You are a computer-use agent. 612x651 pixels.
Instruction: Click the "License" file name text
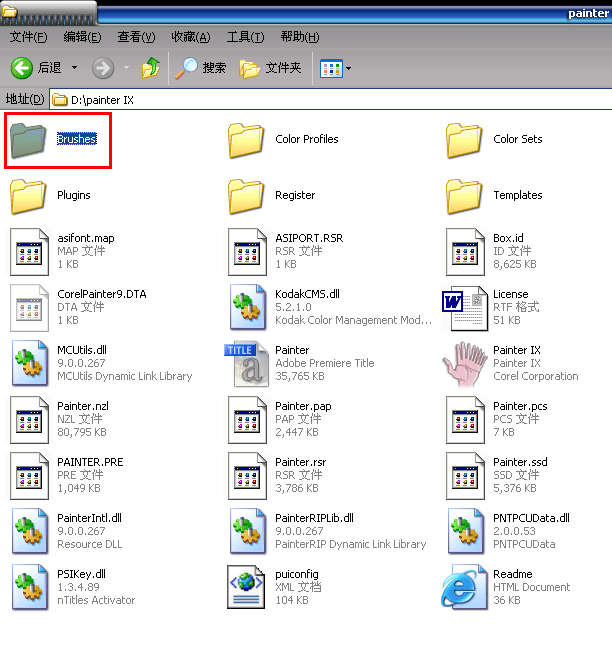click(511, 294)
